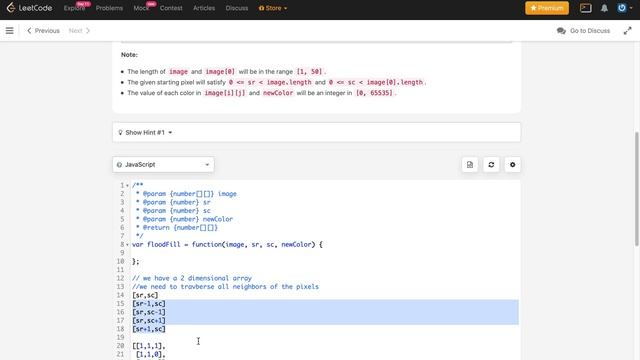640x360 pixels.
Task: Click the code notes document icon
Action: pos(470,164)
